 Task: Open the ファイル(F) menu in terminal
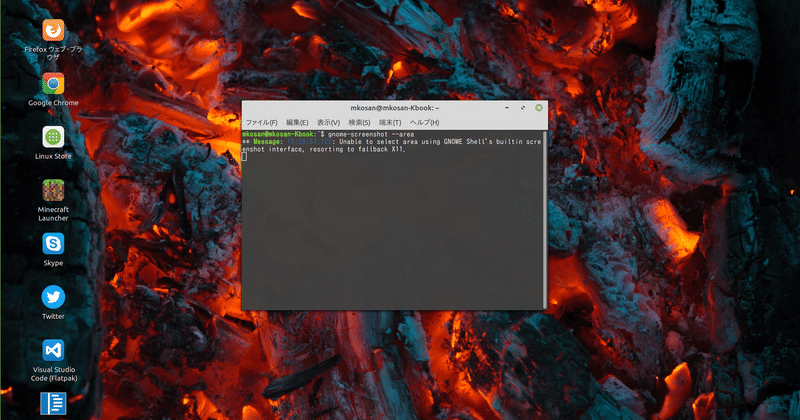coord(261,122)
